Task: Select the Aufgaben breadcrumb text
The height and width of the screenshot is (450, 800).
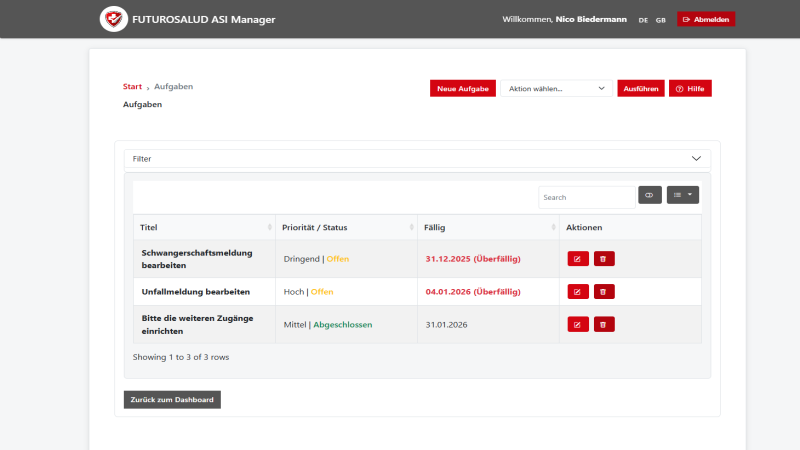Action: (x=173, y=86)
